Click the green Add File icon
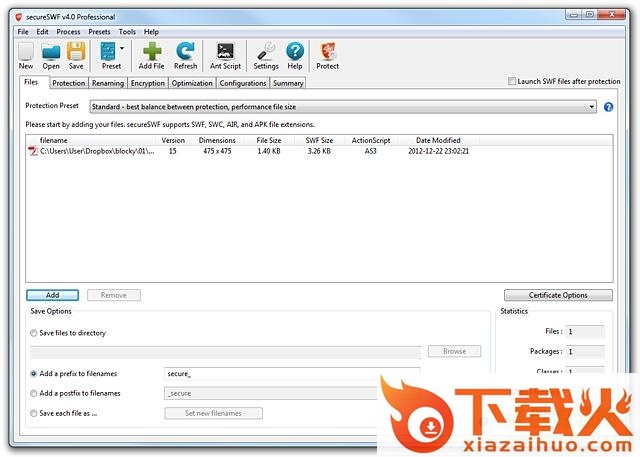The width and height of the screenshot is (640, 457). pos(151,52)
